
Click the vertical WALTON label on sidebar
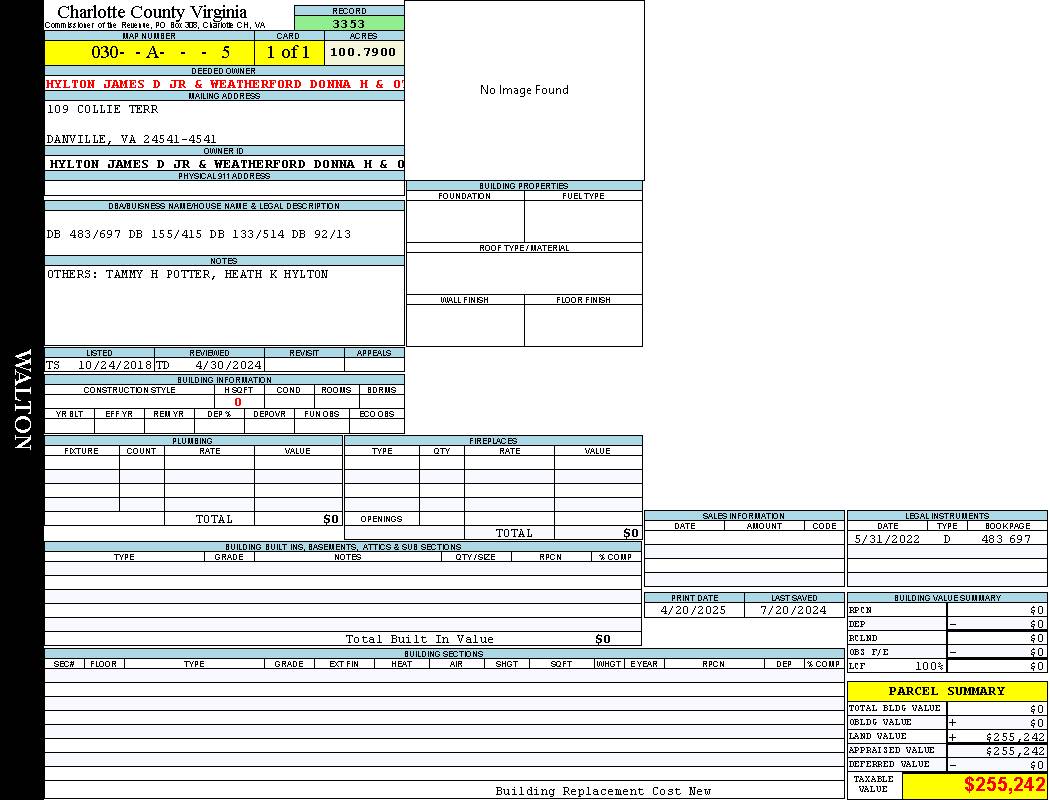tap(22, 399)
